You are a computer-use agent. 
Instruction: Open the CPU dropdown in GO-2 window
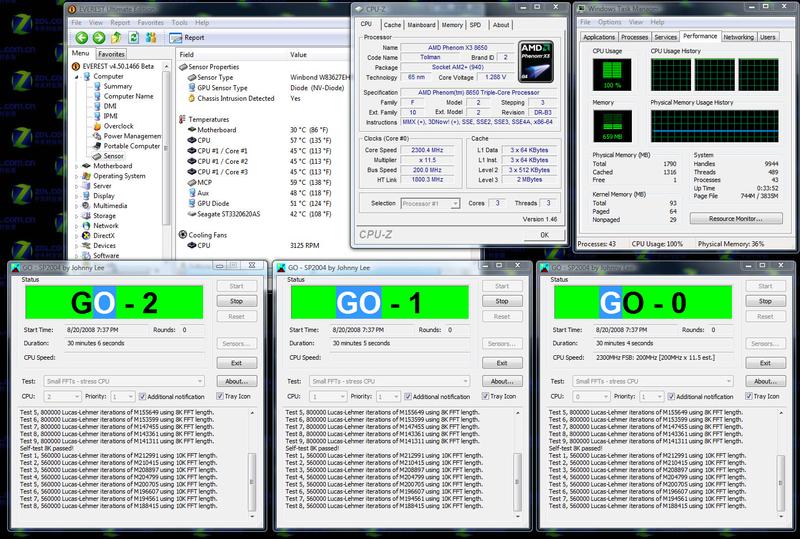(63, 396)
